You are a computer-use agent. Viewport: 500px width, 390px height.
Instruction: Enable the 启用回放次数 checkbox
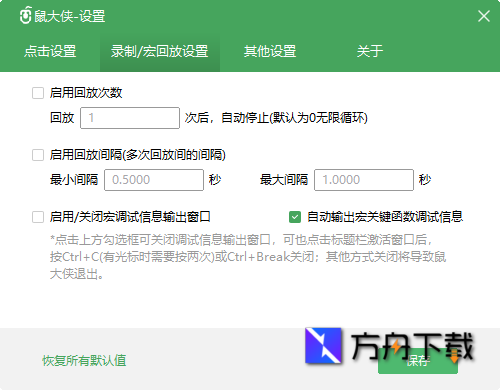coord(38,93)
